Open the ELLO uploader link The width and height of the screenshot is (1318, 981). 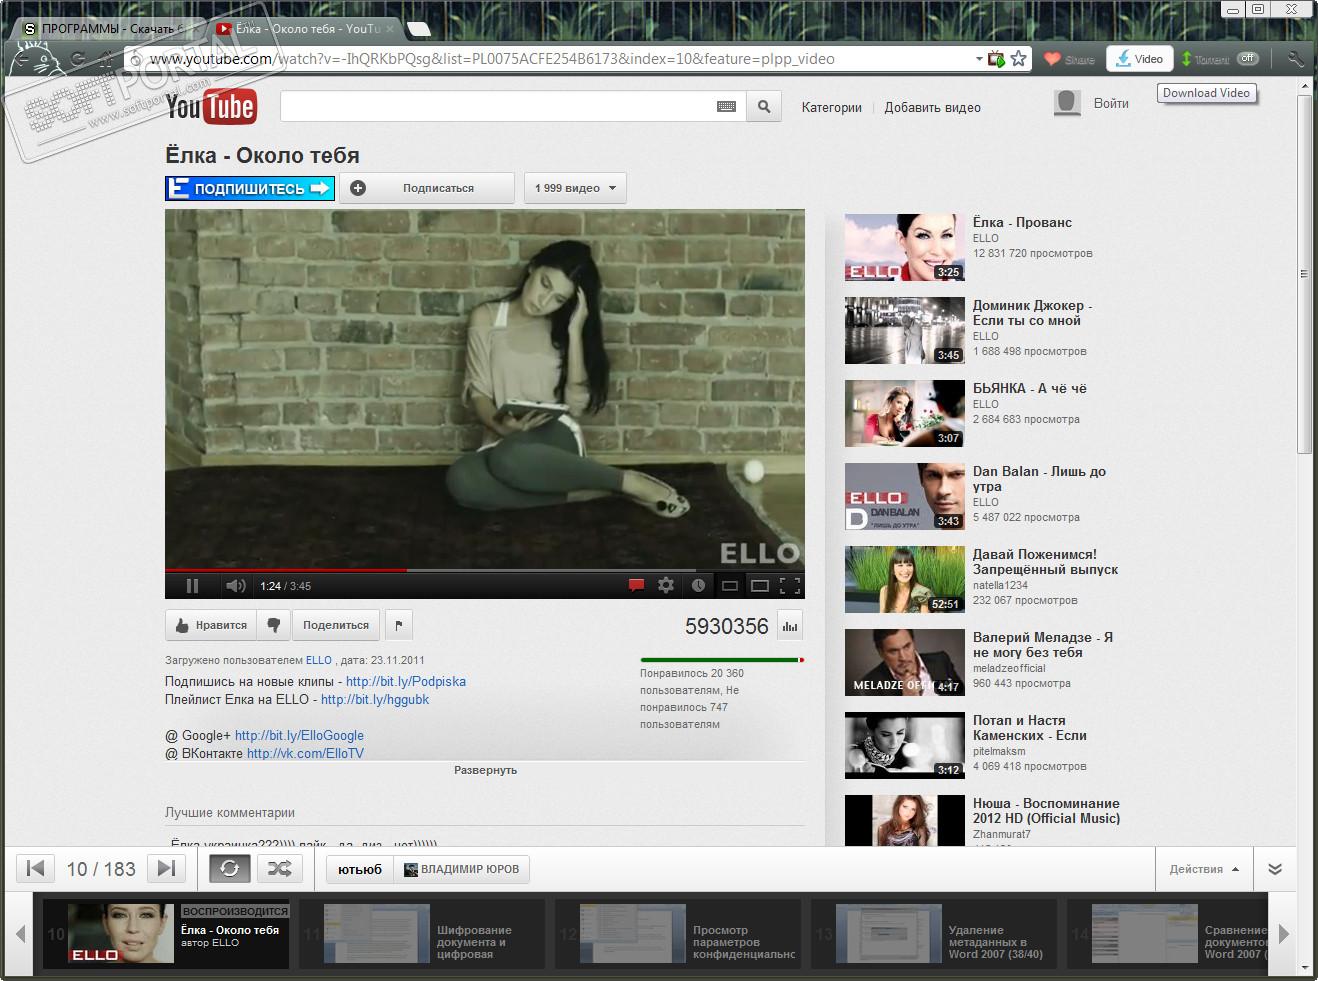(318, 660)
